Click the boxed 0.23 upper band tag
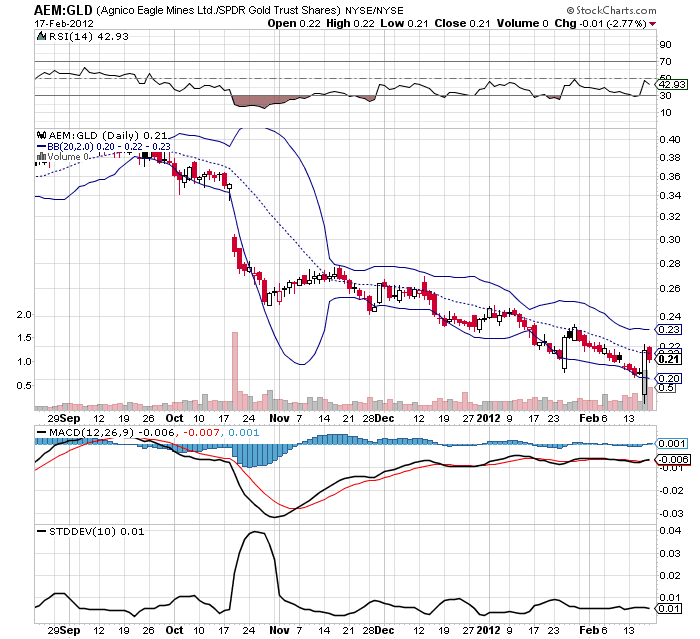 (x=669, y=330)
